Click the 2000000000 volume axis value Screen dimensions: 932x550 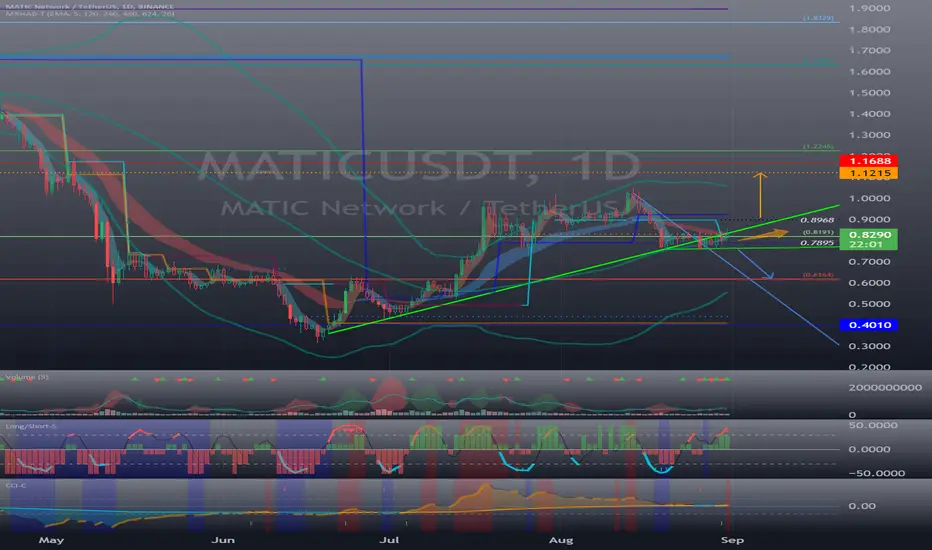click(x=885, y=388)
